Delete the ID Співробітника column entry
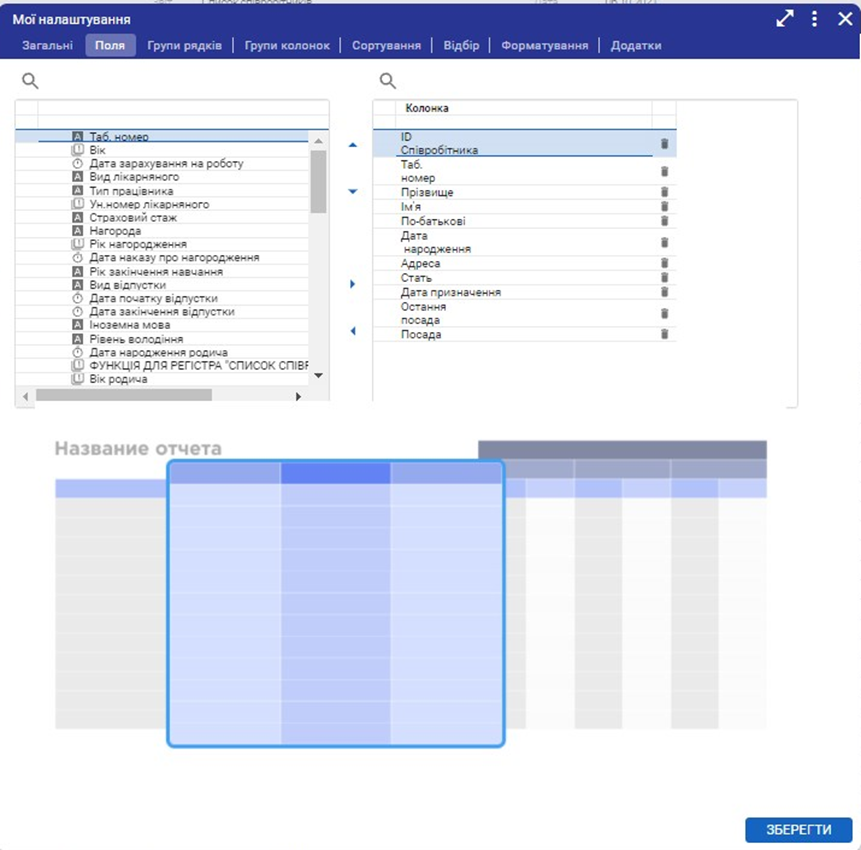Screen dimensions: 861x850 click(x=664, y=143)
